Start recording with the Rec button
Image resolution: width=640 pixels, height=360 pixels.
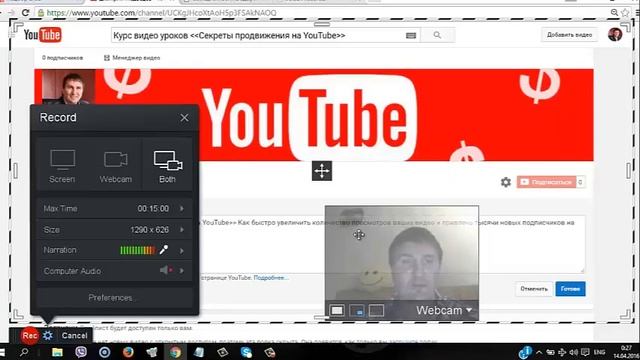pos(29,336)
